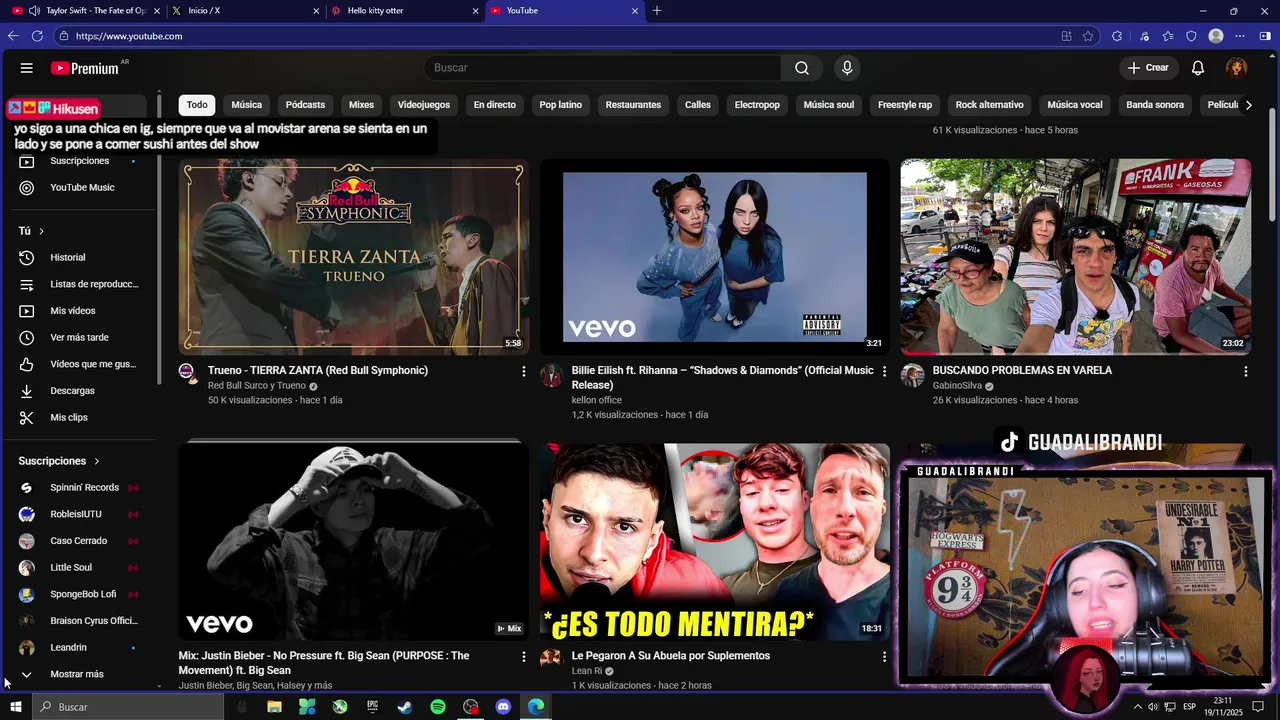Open the browser settings ellipsis menu
This screenshot has height=720, width=1280.
(1240, 36)
